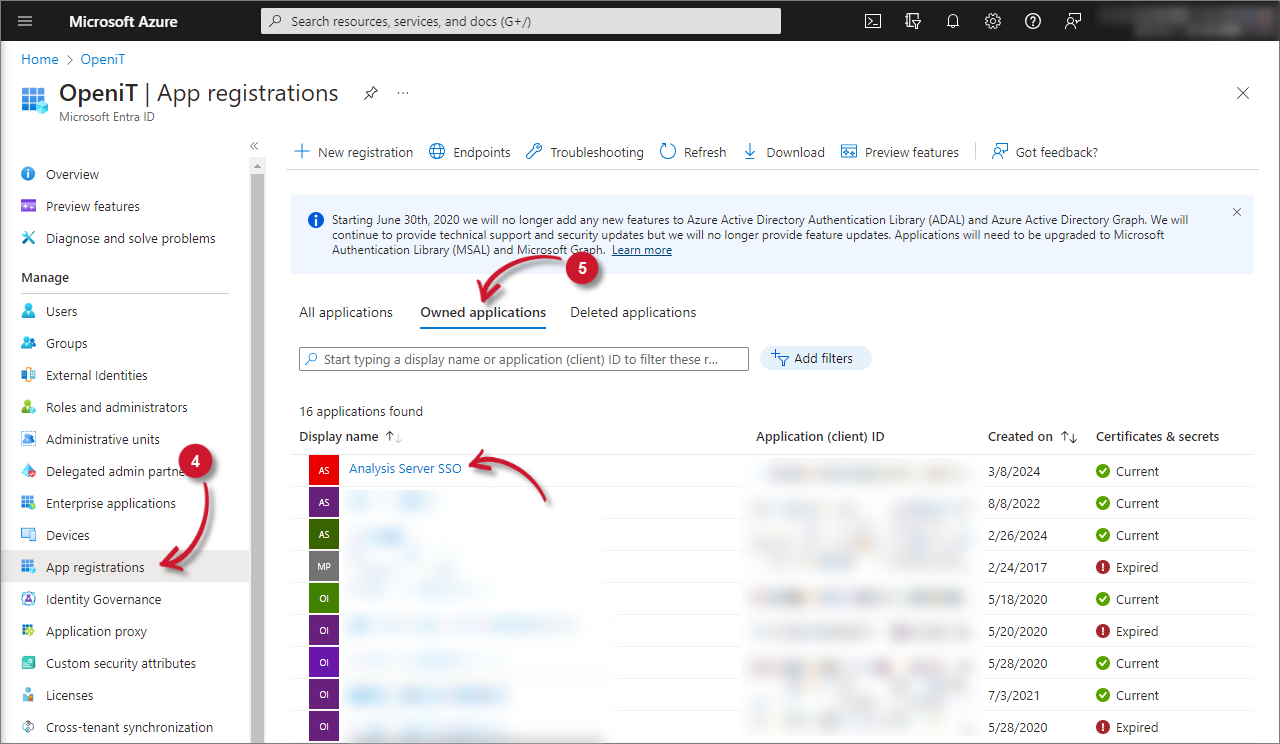
Task: Switch to the Deleted applications tab
Action: click(633, 312)
